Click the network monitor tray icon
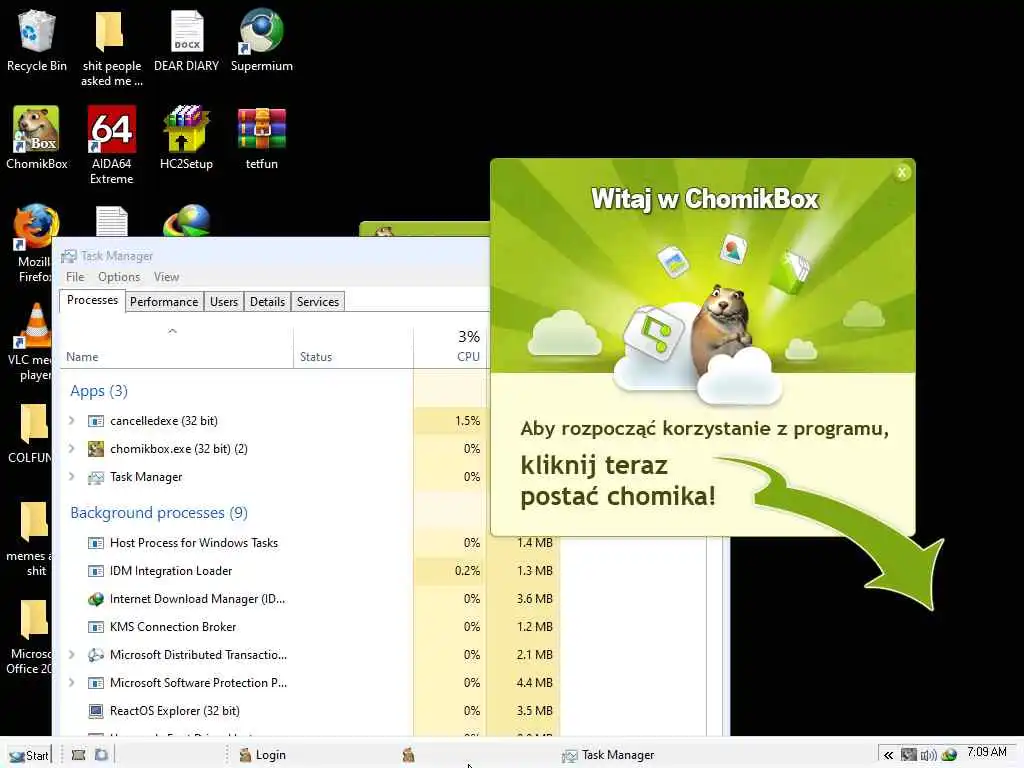Screen dimensions: 1024x768 click(x=908, y=755)
